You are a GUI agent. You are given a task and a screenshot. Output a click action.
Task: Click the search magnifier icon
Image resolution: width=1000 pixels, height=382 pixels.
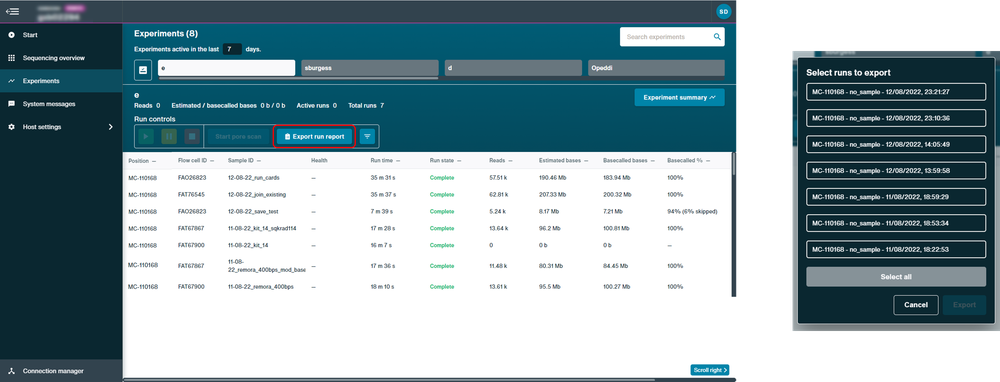coord(717,37)
